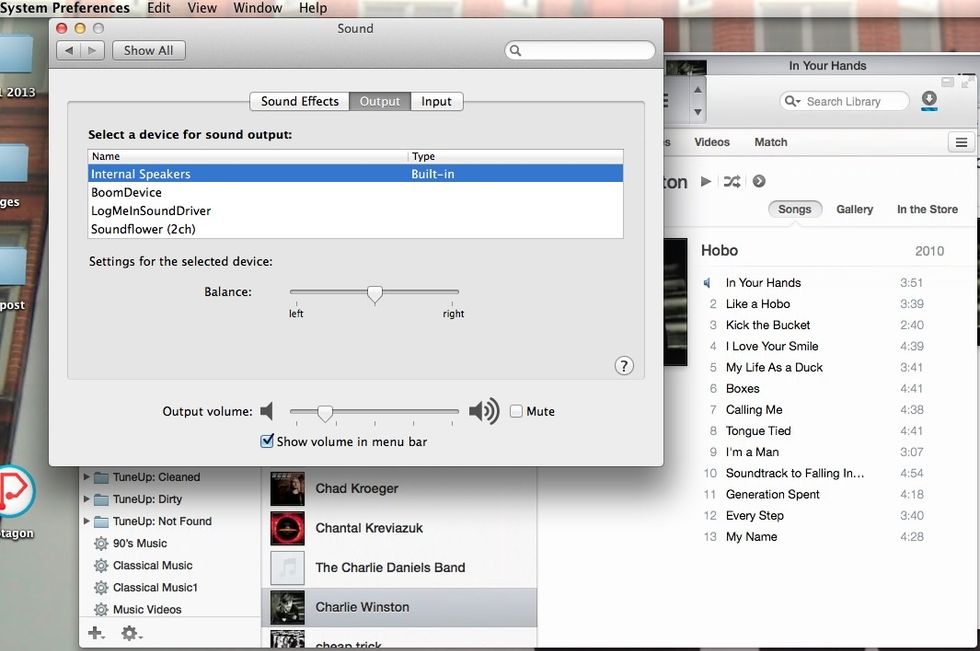This screenshot has width=980, height=651.
Task: Click the Show All button
Action: (x=148, y=49)
